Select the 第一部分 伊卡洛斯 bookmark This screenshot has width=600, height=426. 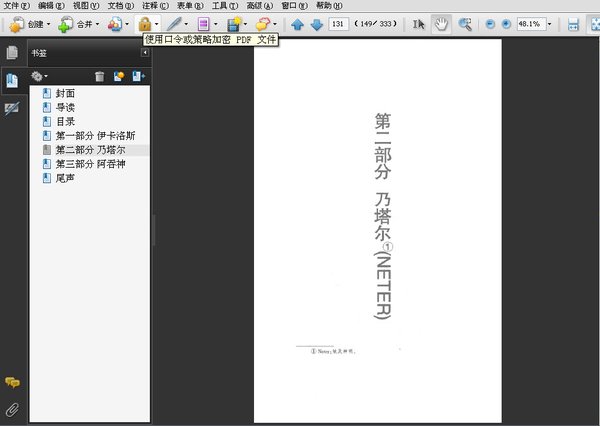pos(95,136)
